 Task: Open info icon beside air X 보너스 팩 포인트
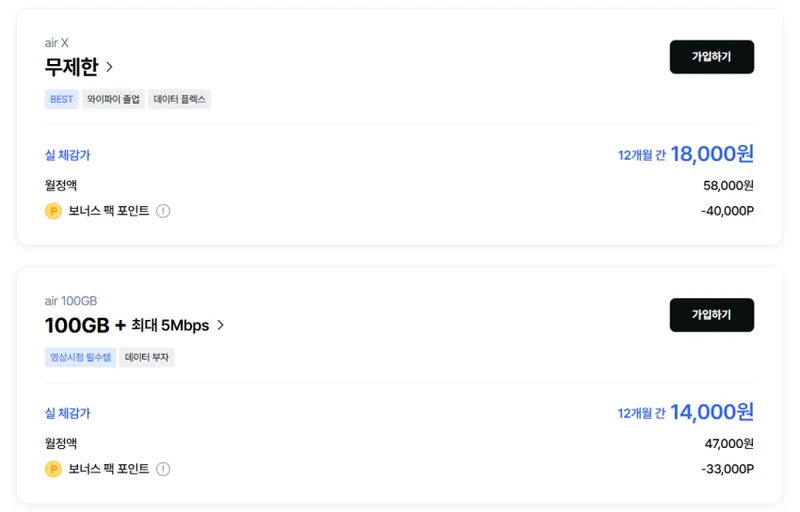pyautogui.click(x=163, y=211)
